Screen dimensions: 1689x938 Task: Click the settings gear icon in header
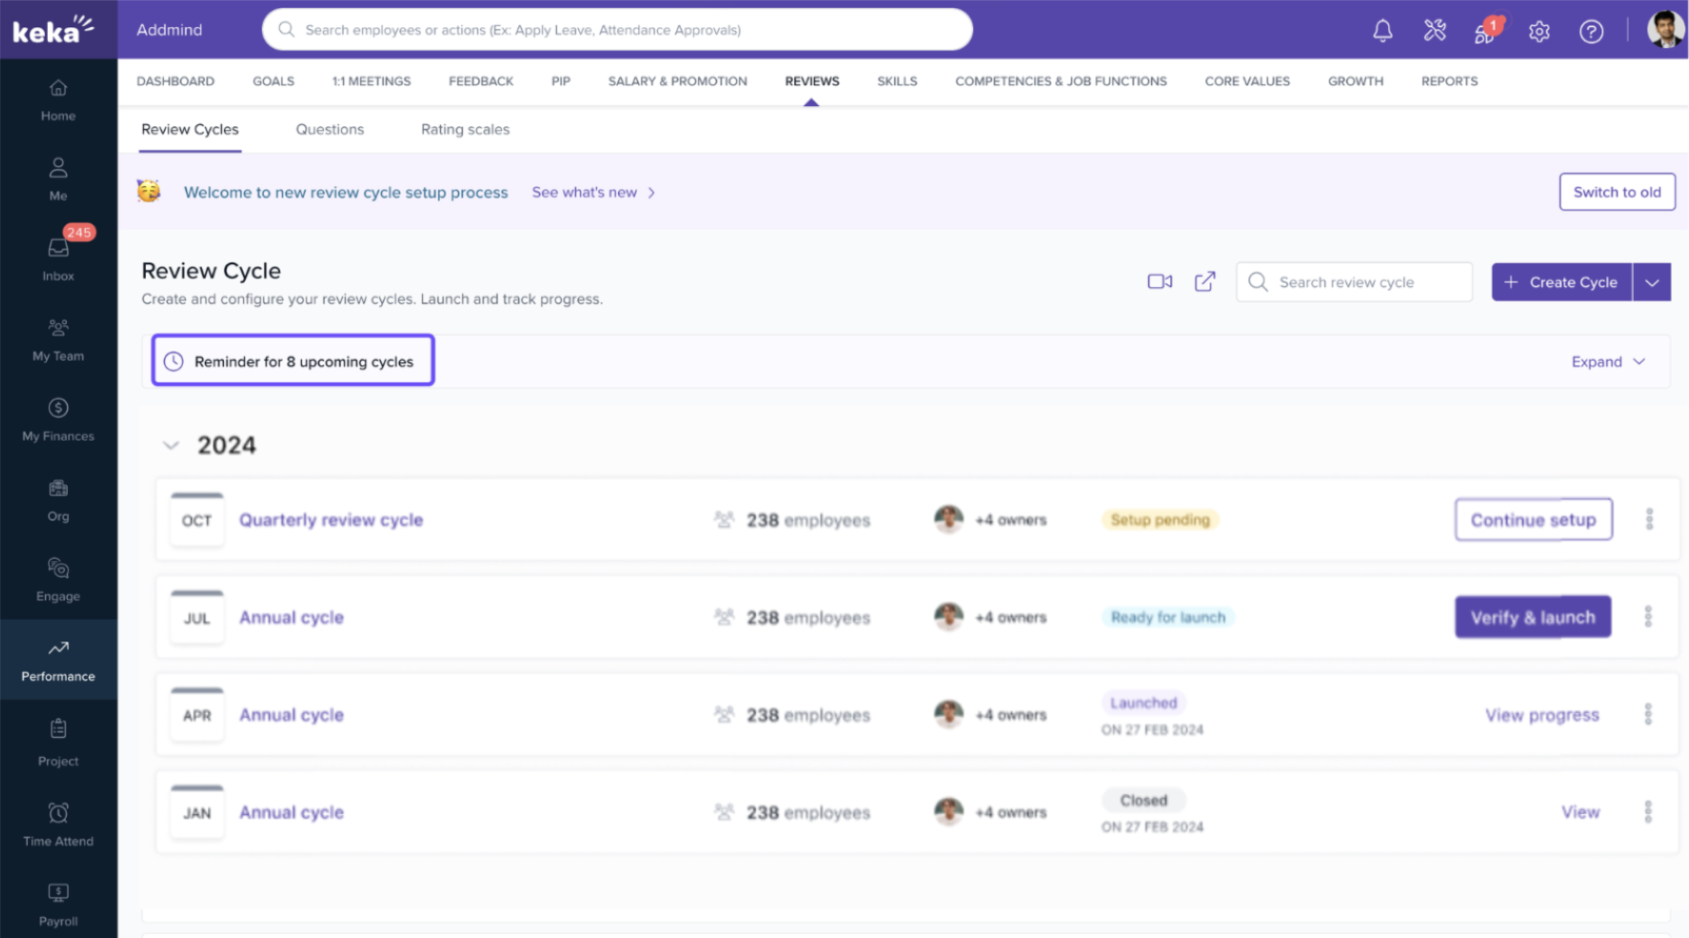coord(1538,31)
